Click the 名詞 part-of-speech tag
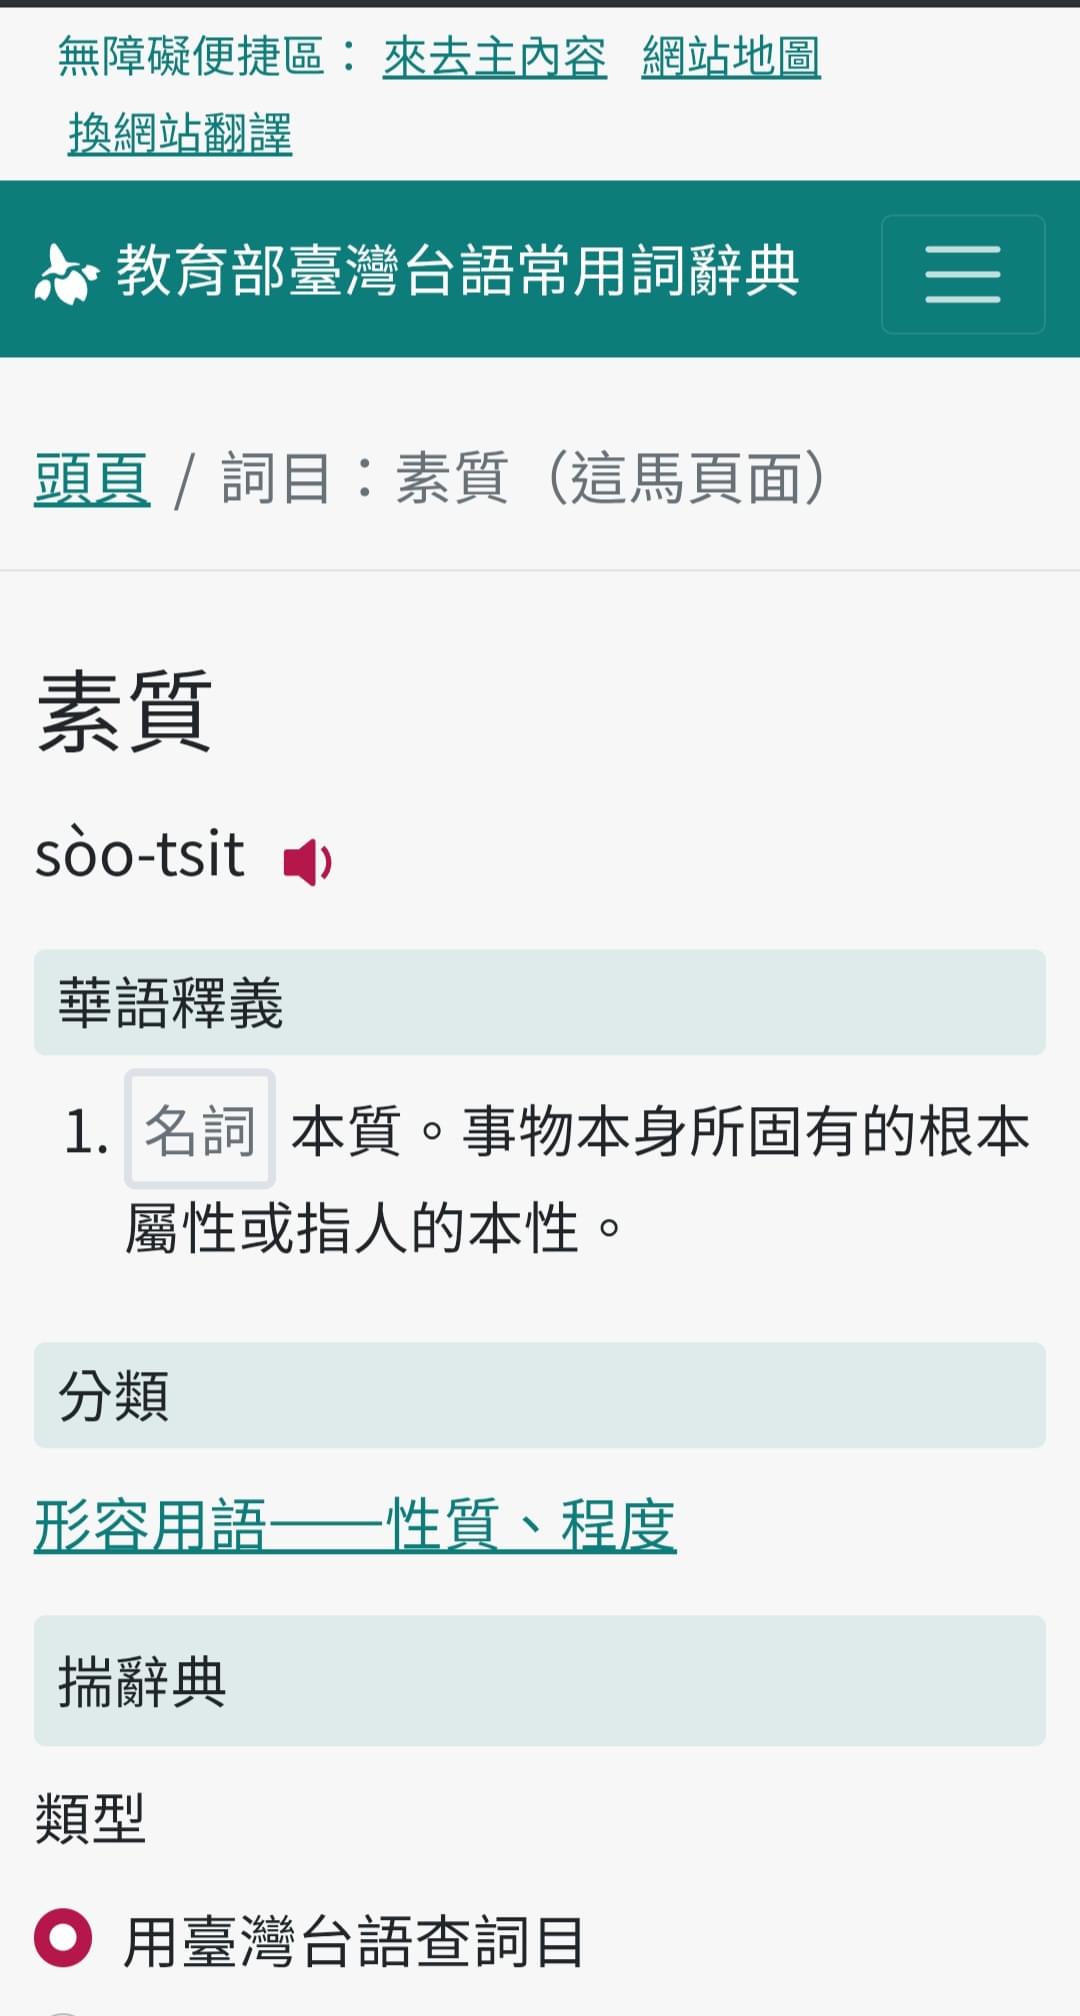Viewport: 1080px width, 2016px height. 200,1129
